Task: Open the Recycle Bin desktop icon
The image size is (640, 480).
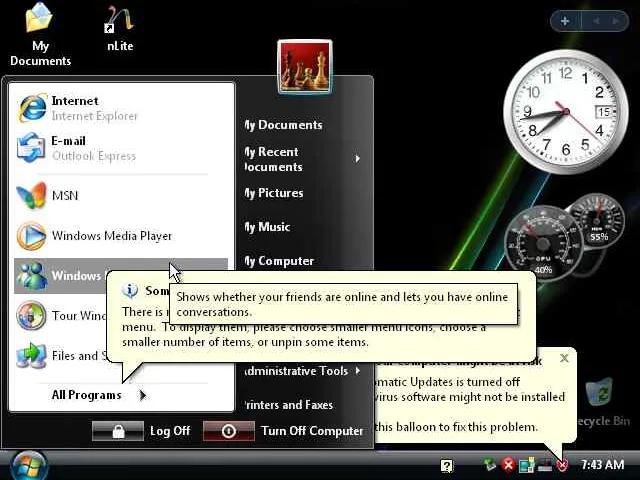Action: click(x=601, y=402)
